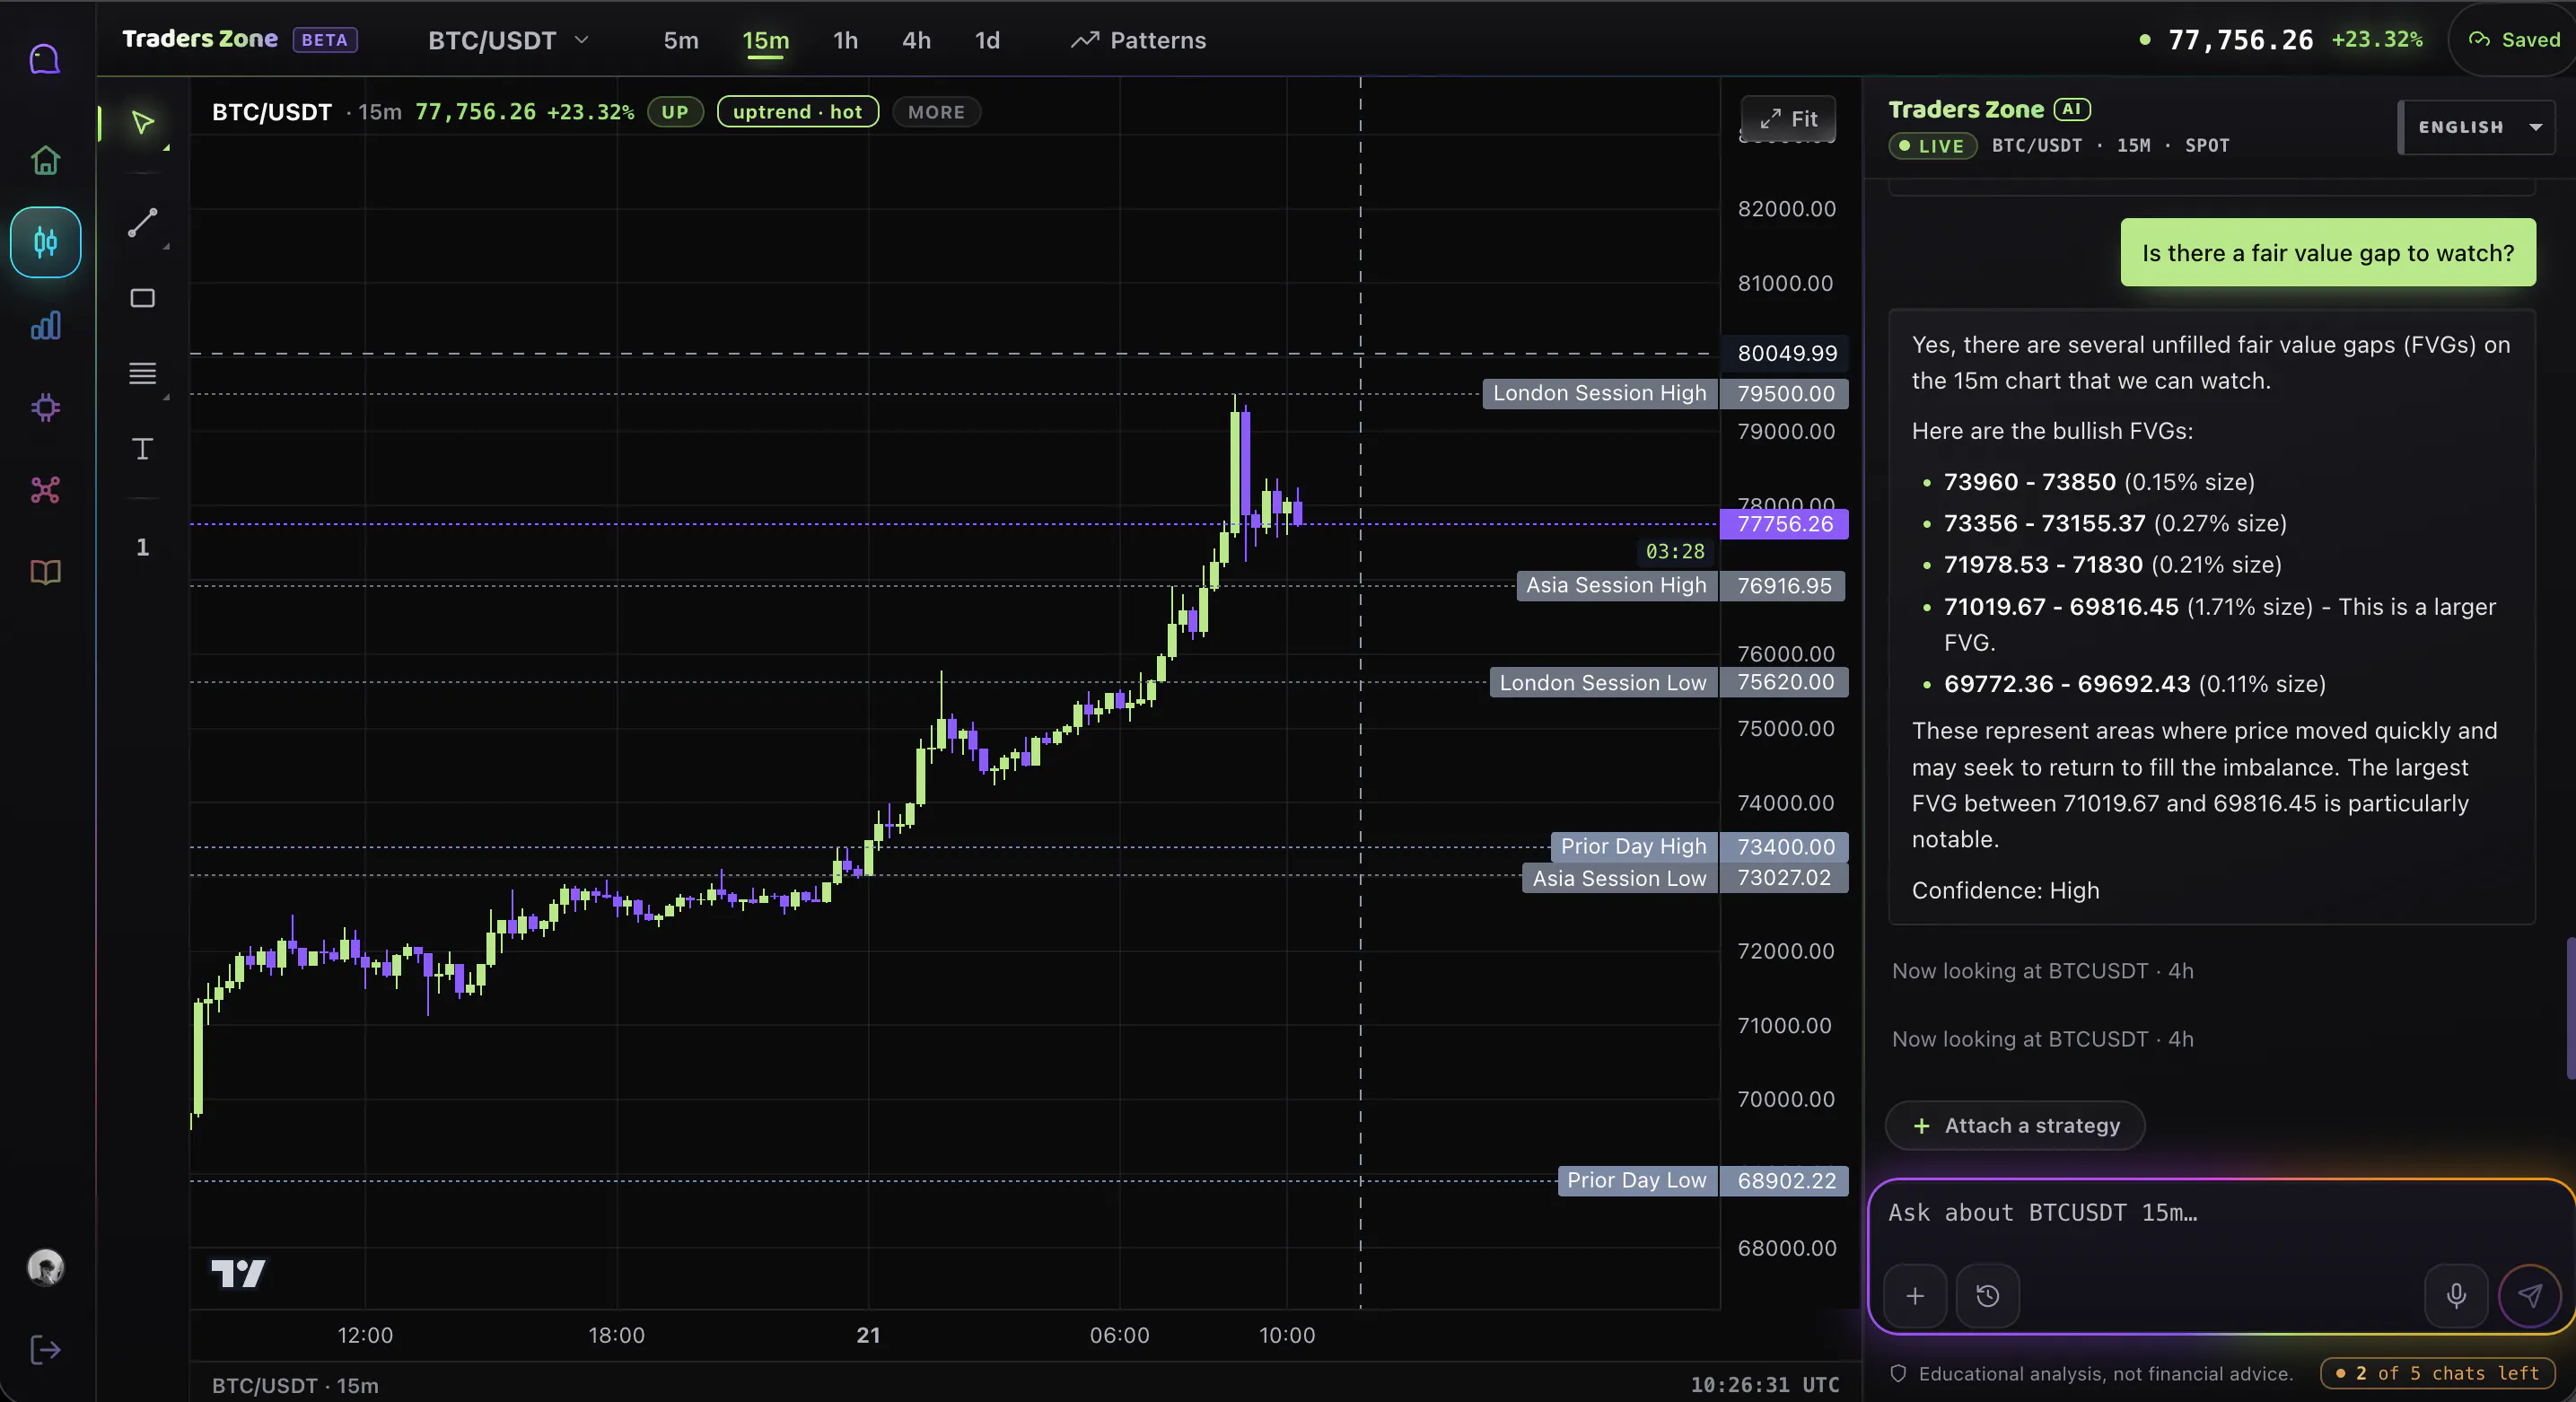The image size is (2576, 1402).
Task: Click the UP trend badge
Action: point(675,112)
